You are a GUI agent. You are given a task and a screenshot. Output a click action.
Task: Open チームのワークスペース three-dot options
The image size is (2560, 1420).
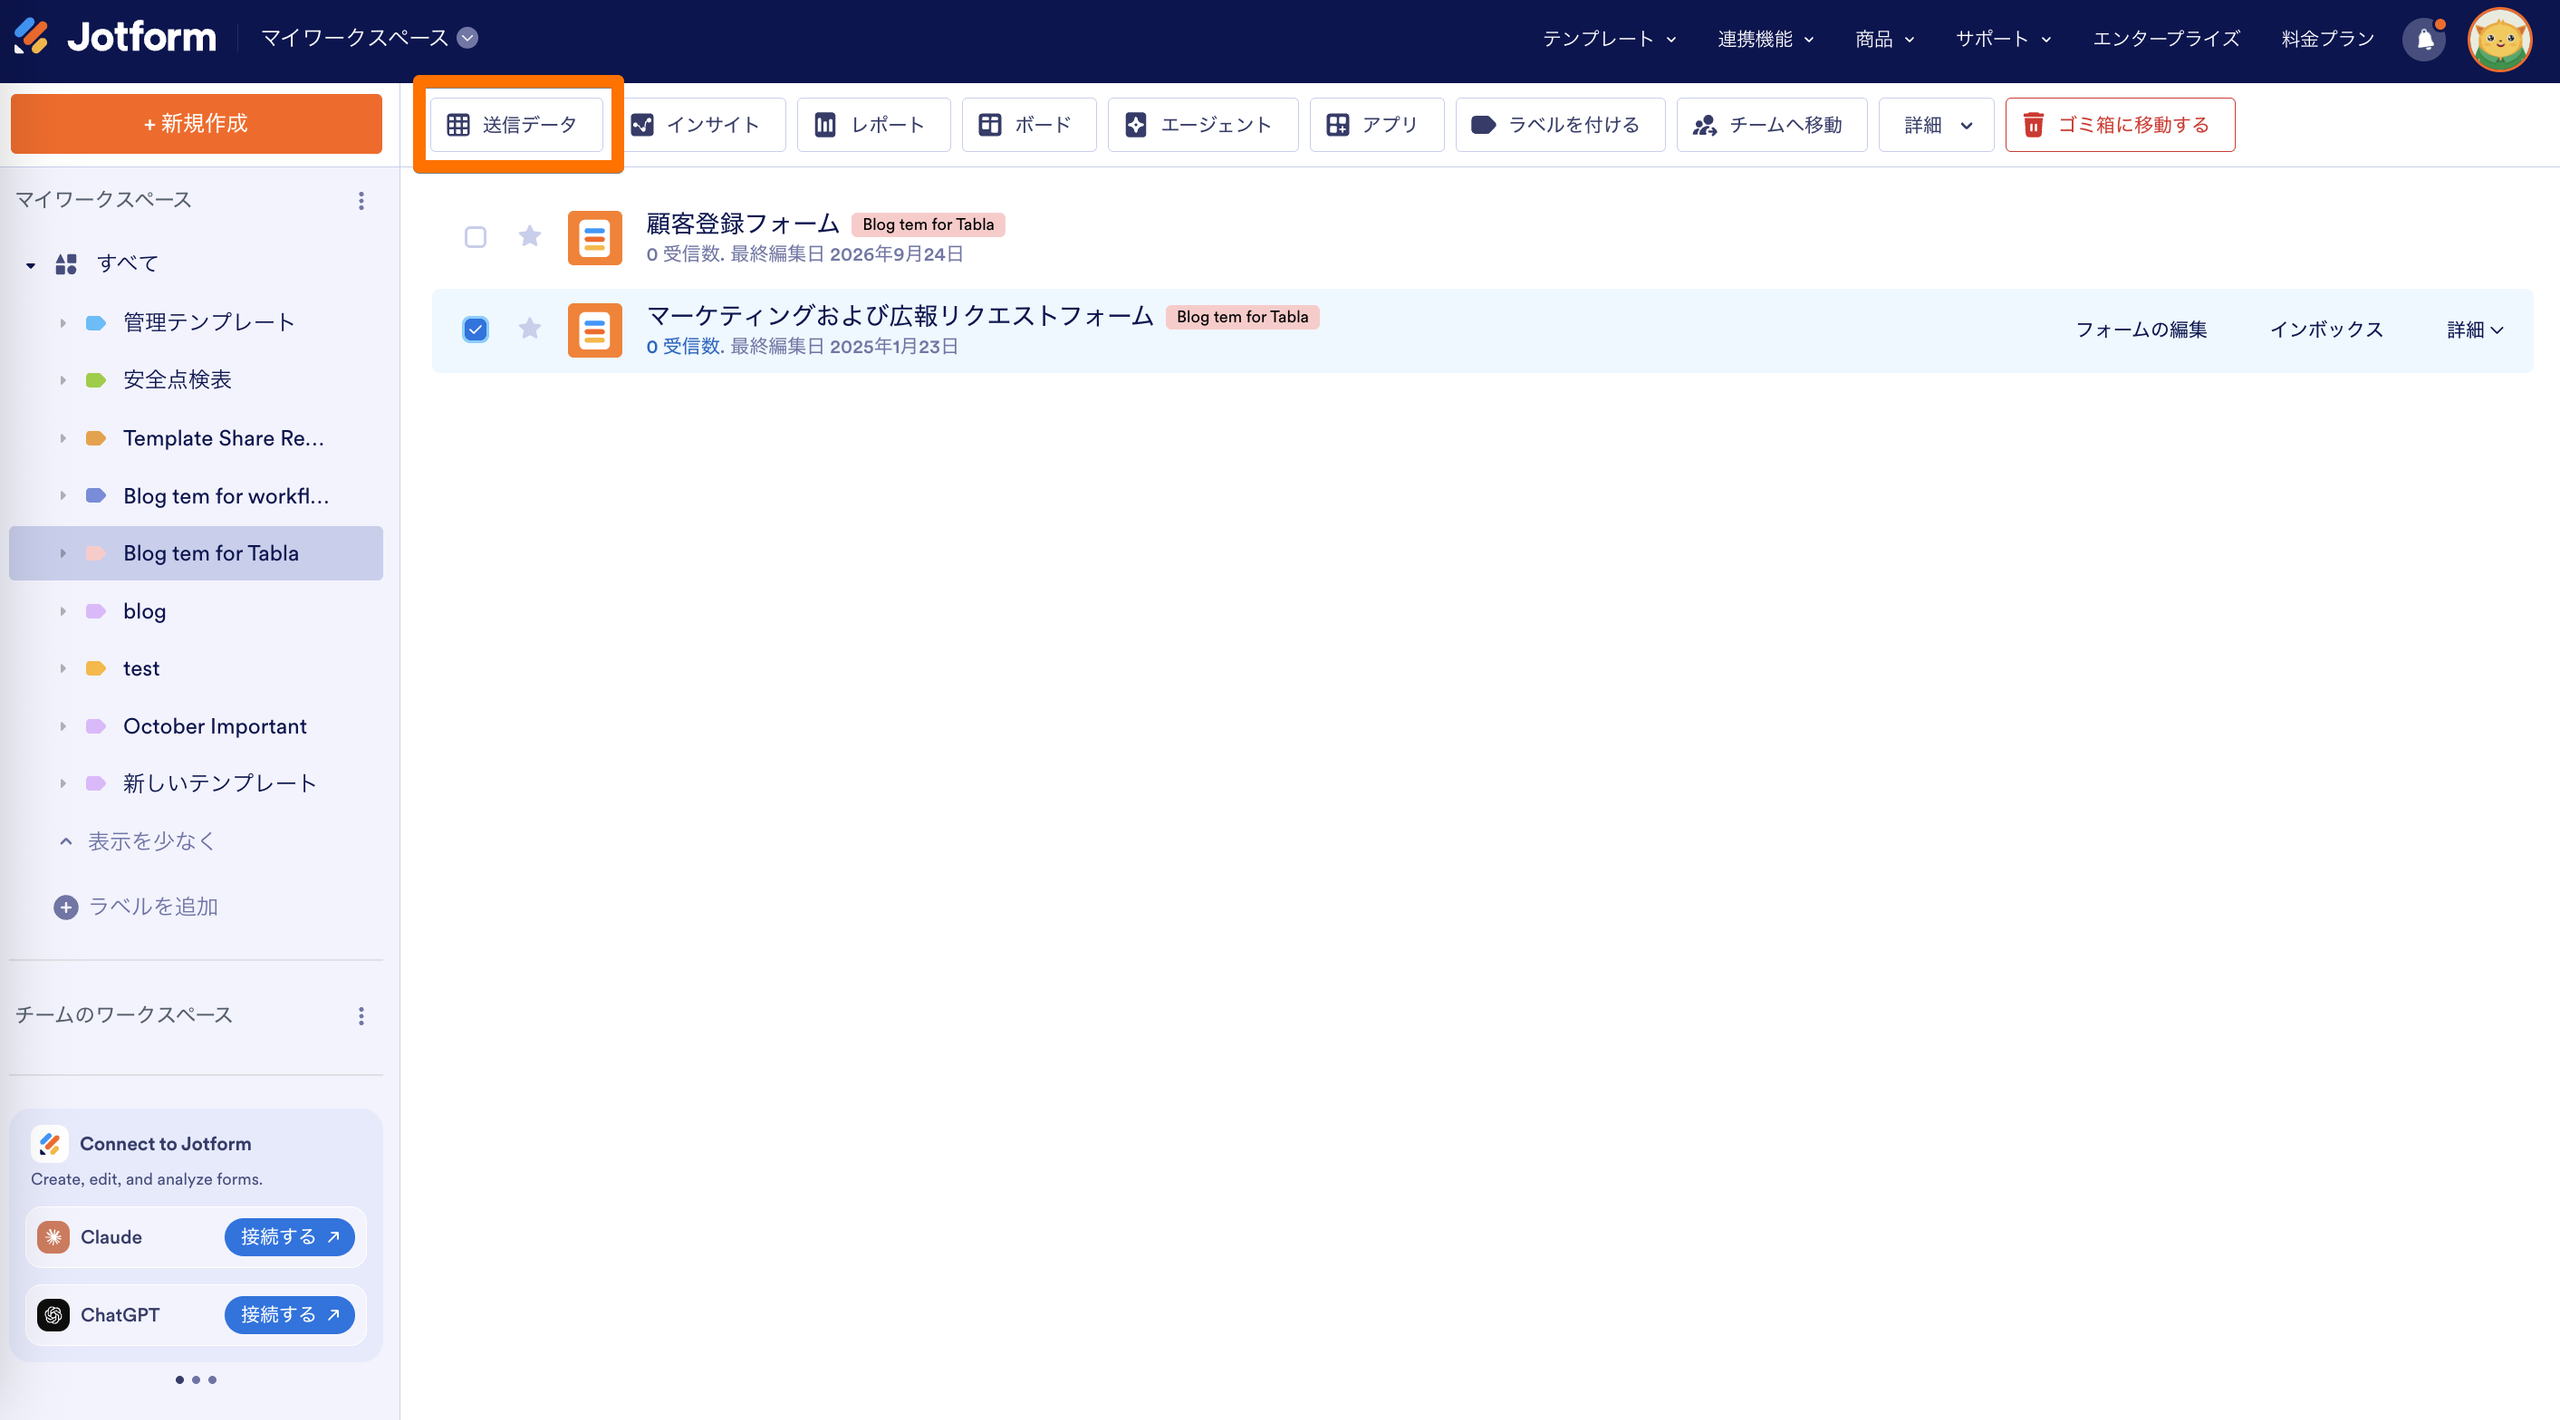click(x=361, y=1016)
